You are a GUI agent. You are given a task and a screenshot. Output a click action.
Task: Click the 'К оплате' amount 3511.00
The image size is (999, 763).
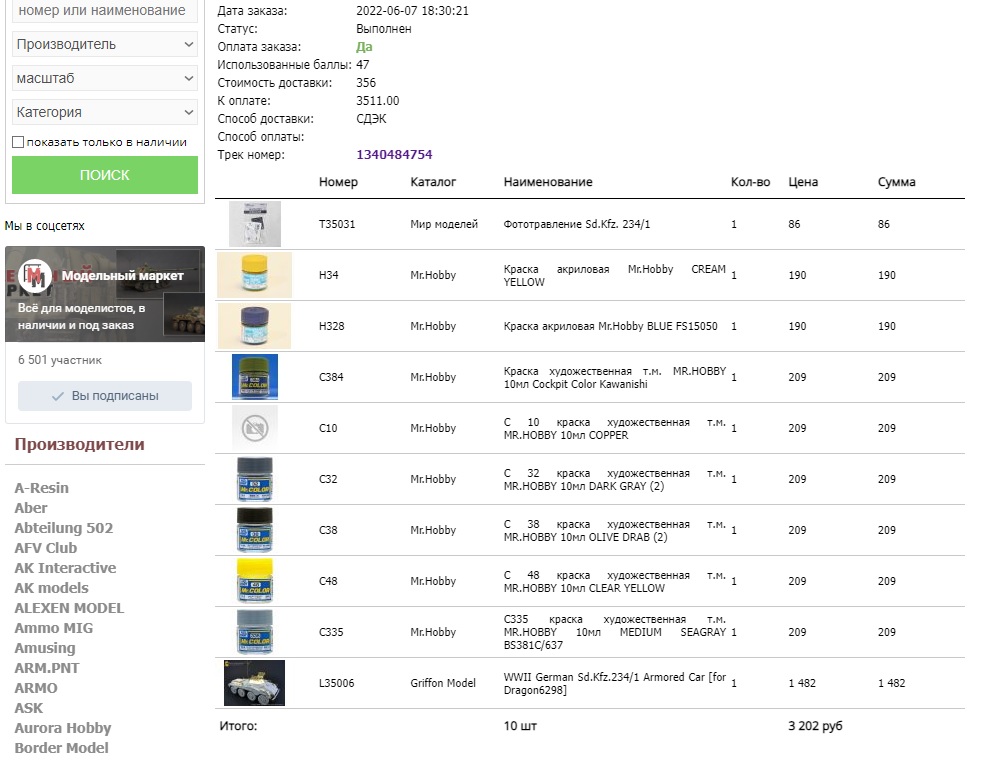(377, 101)
